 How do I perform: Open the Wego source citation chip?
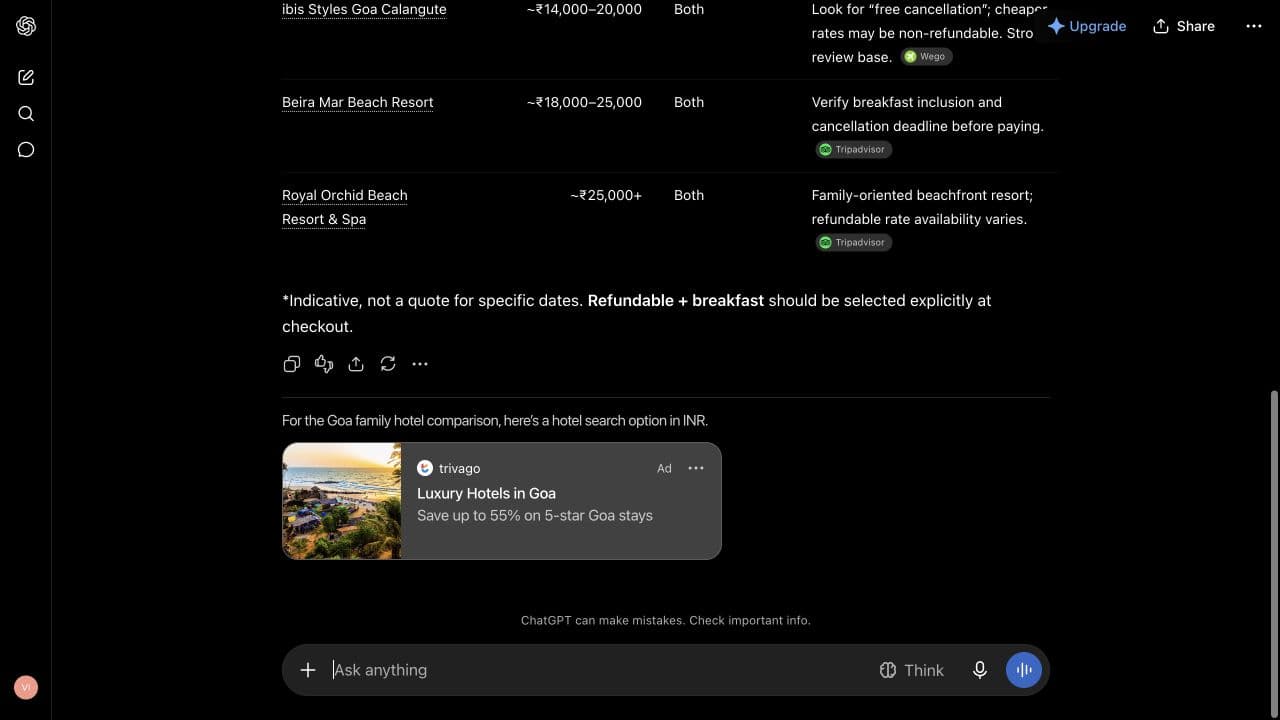click(926, 57)
